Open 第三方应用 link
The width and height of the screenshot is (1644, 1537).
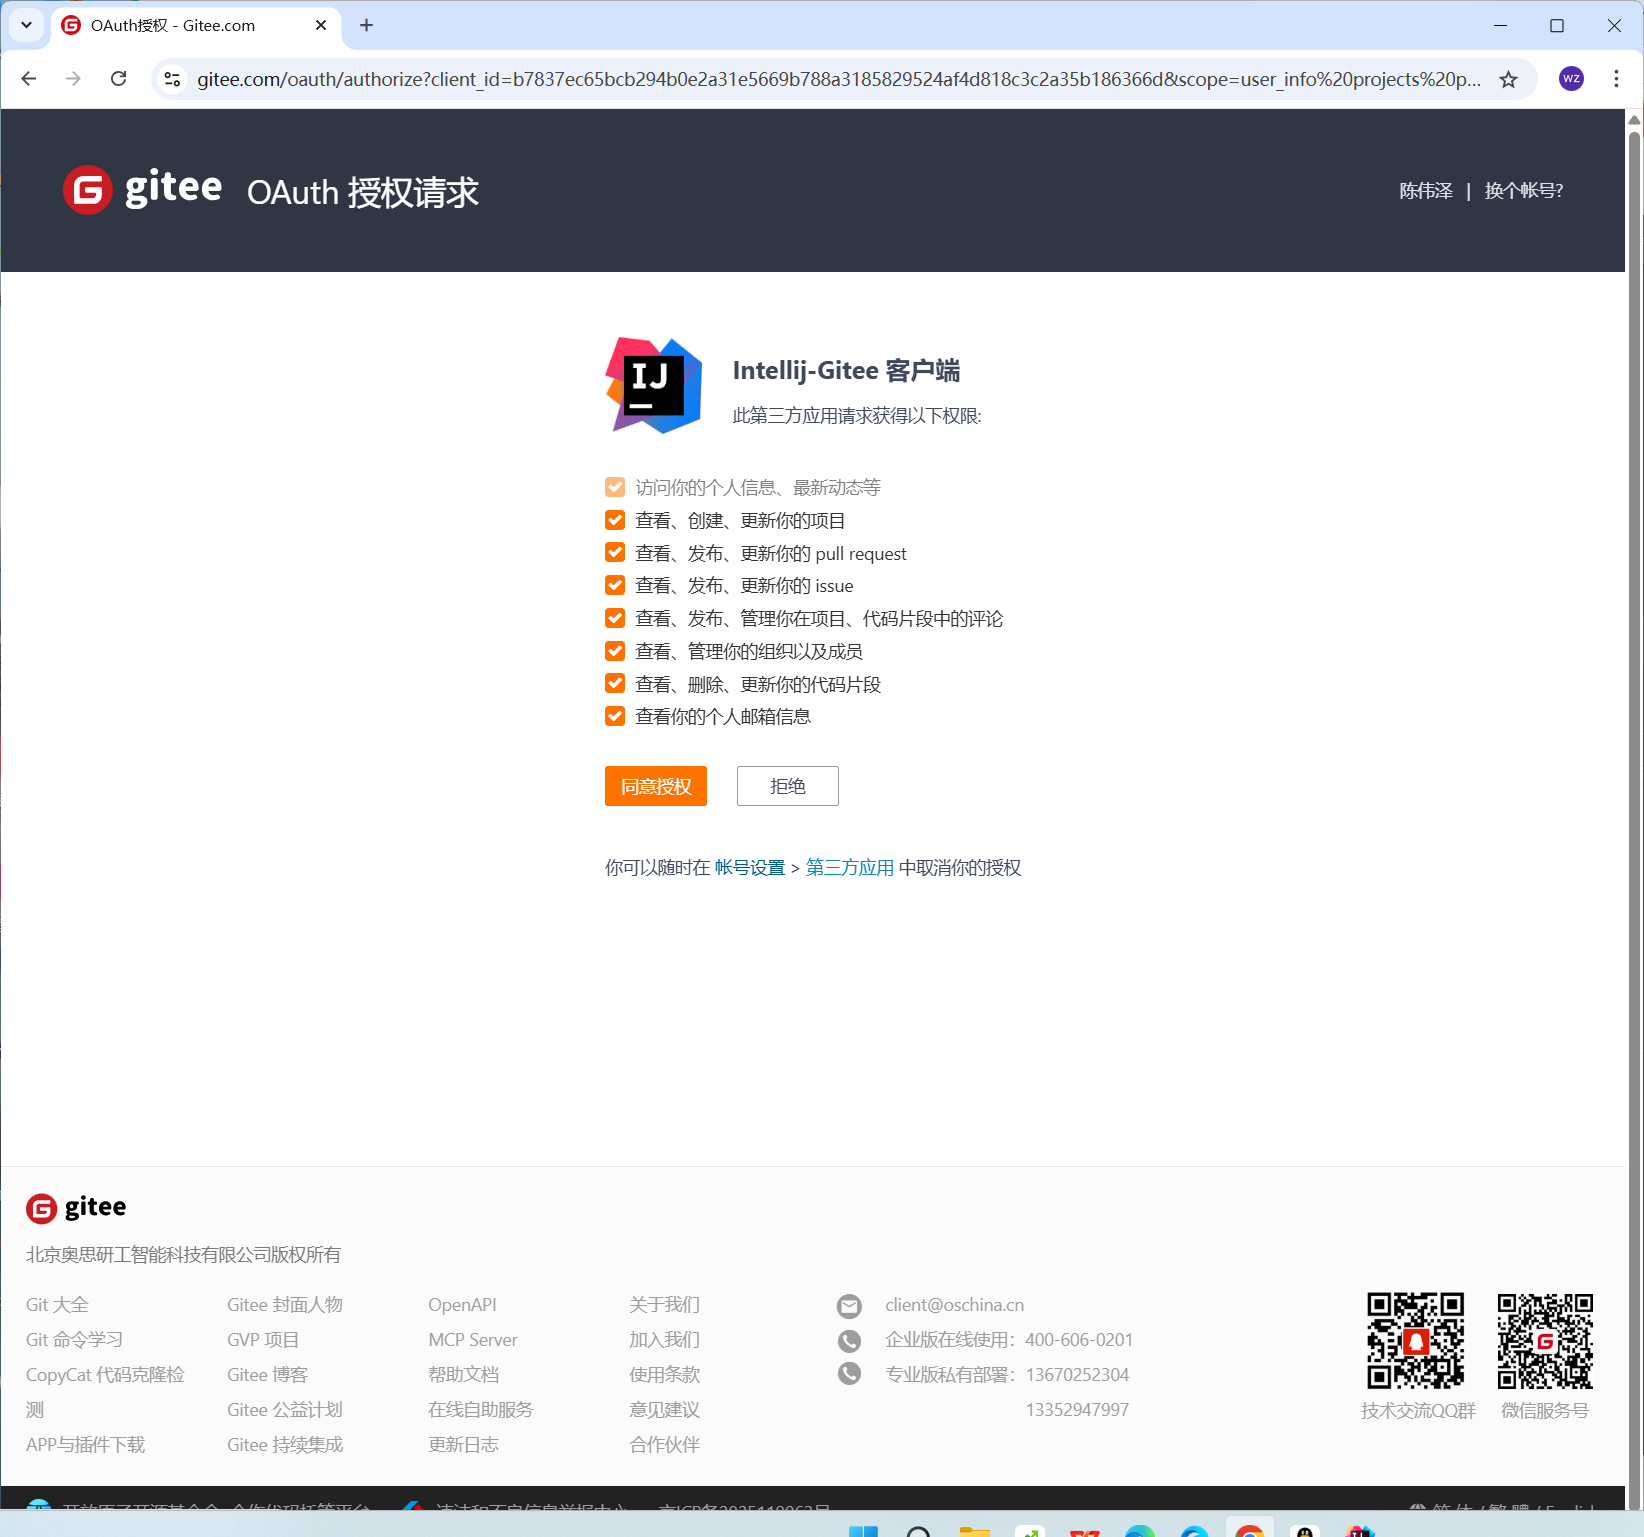850,868
